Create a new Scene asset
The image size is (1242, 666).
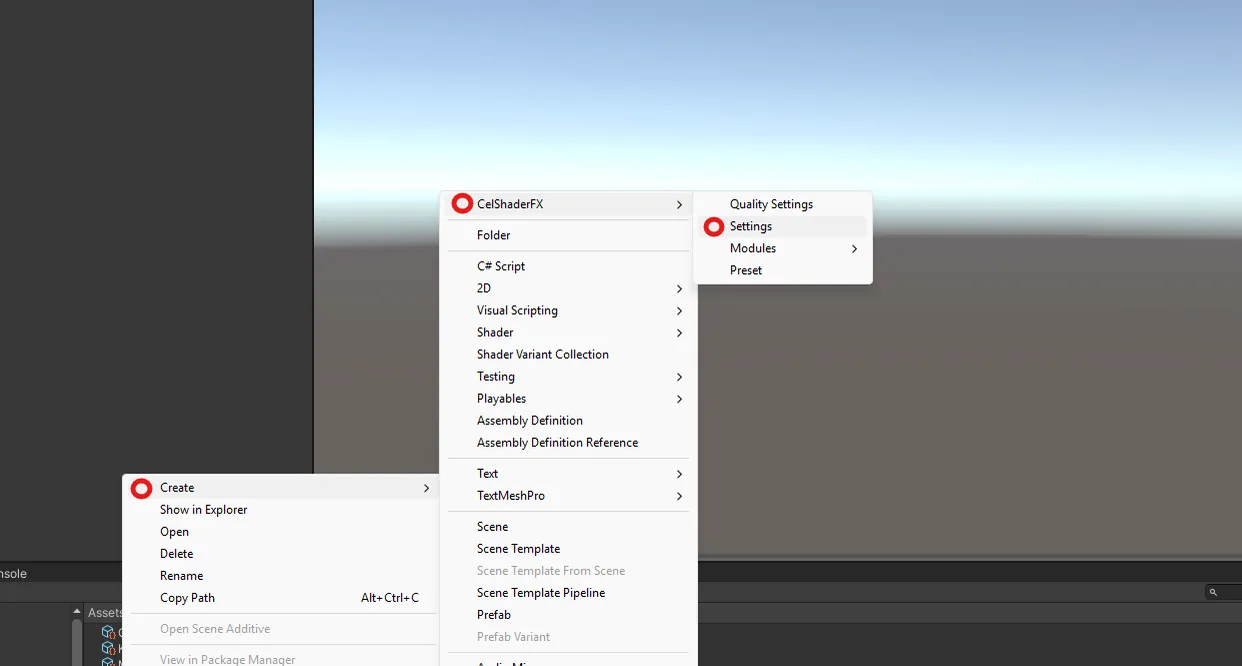click(x=567, y=526)
